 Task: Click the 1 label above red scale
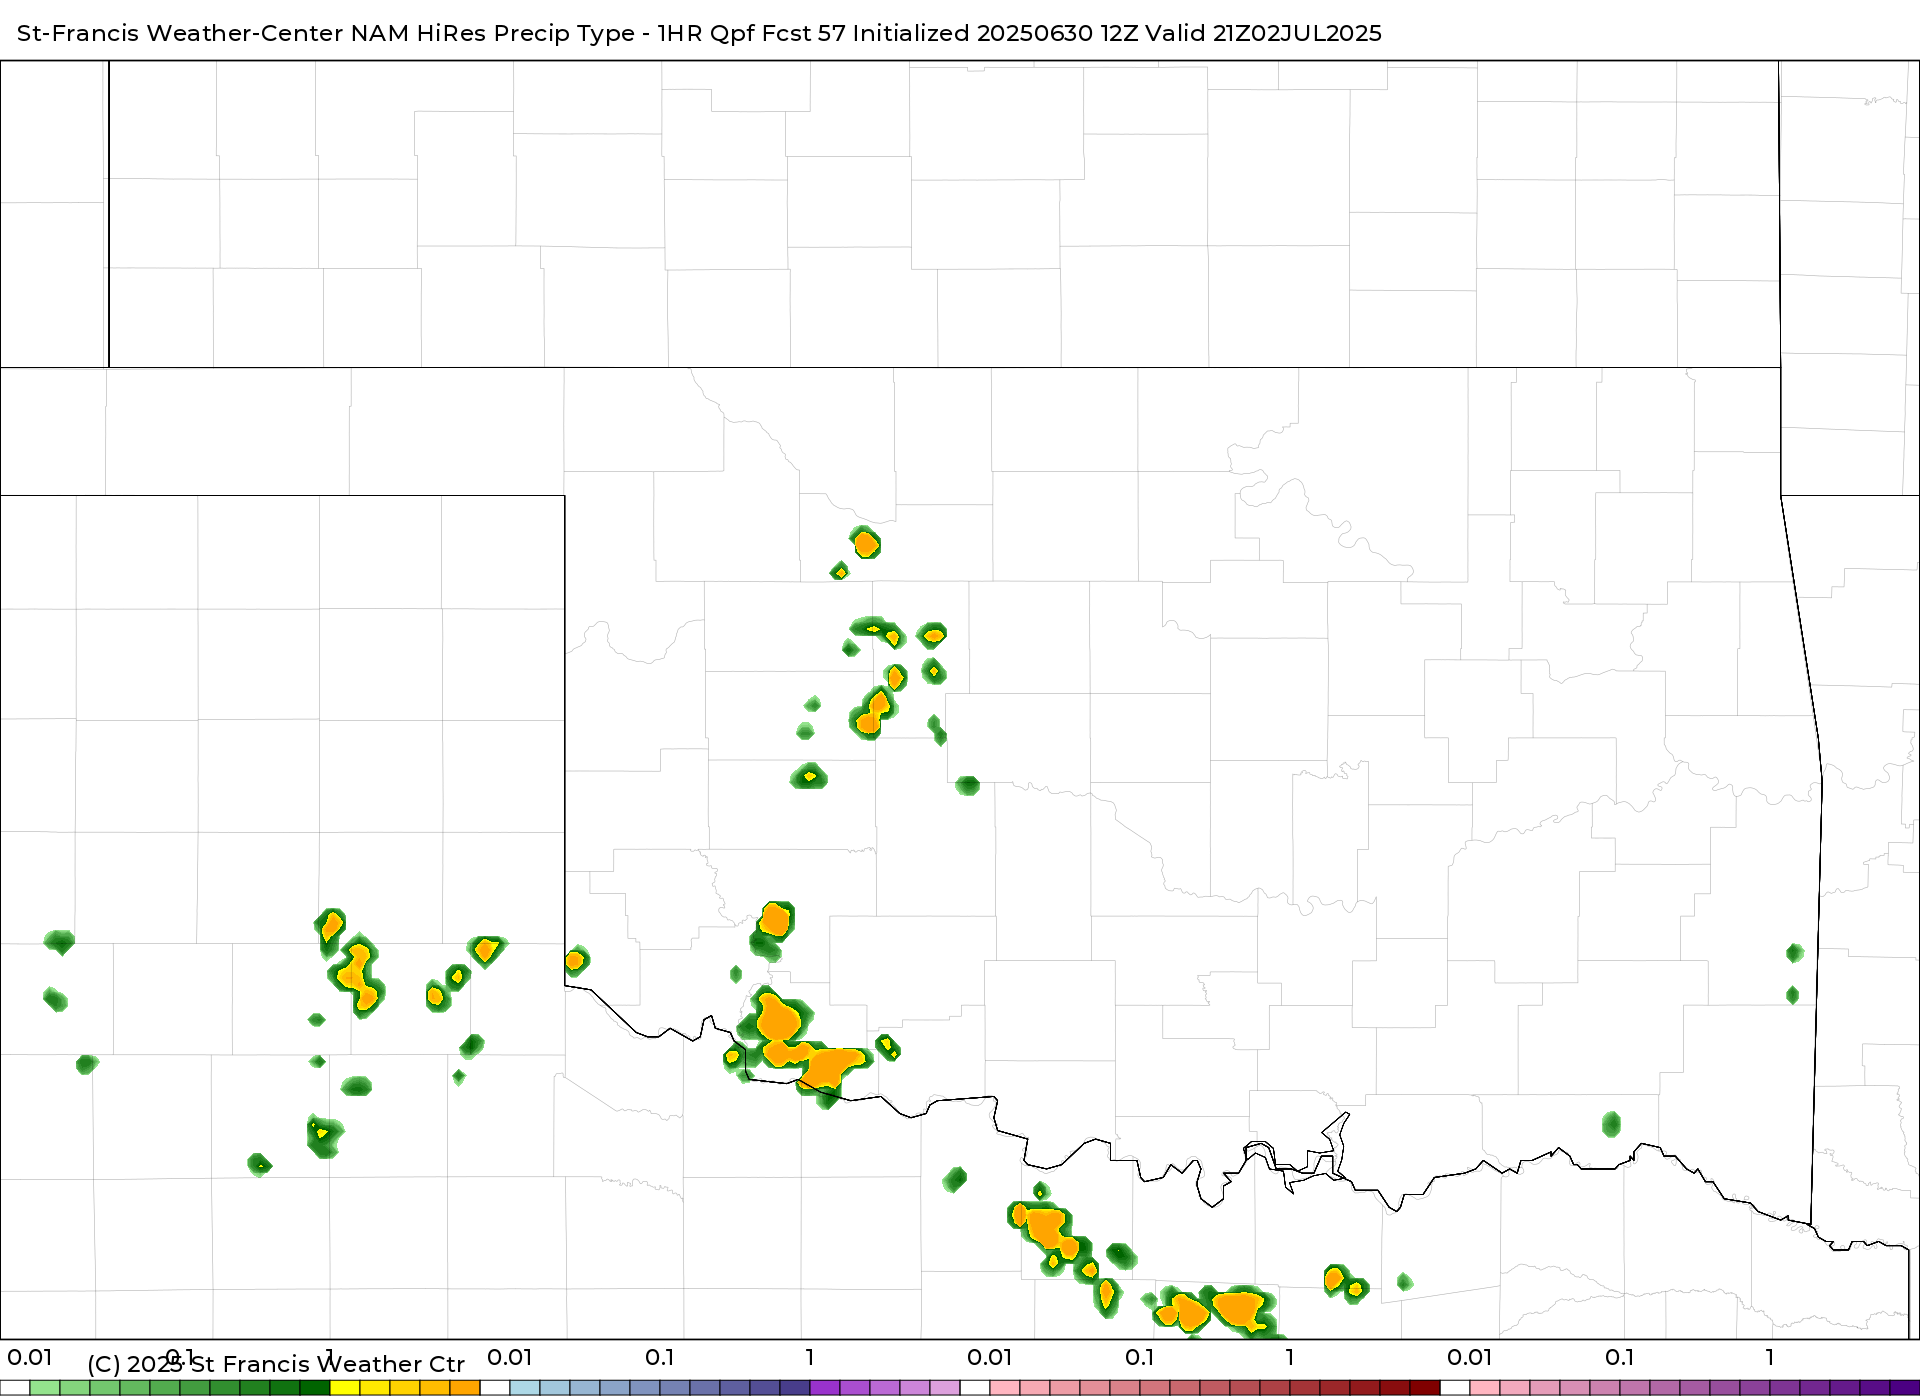pos(1290,1357)
